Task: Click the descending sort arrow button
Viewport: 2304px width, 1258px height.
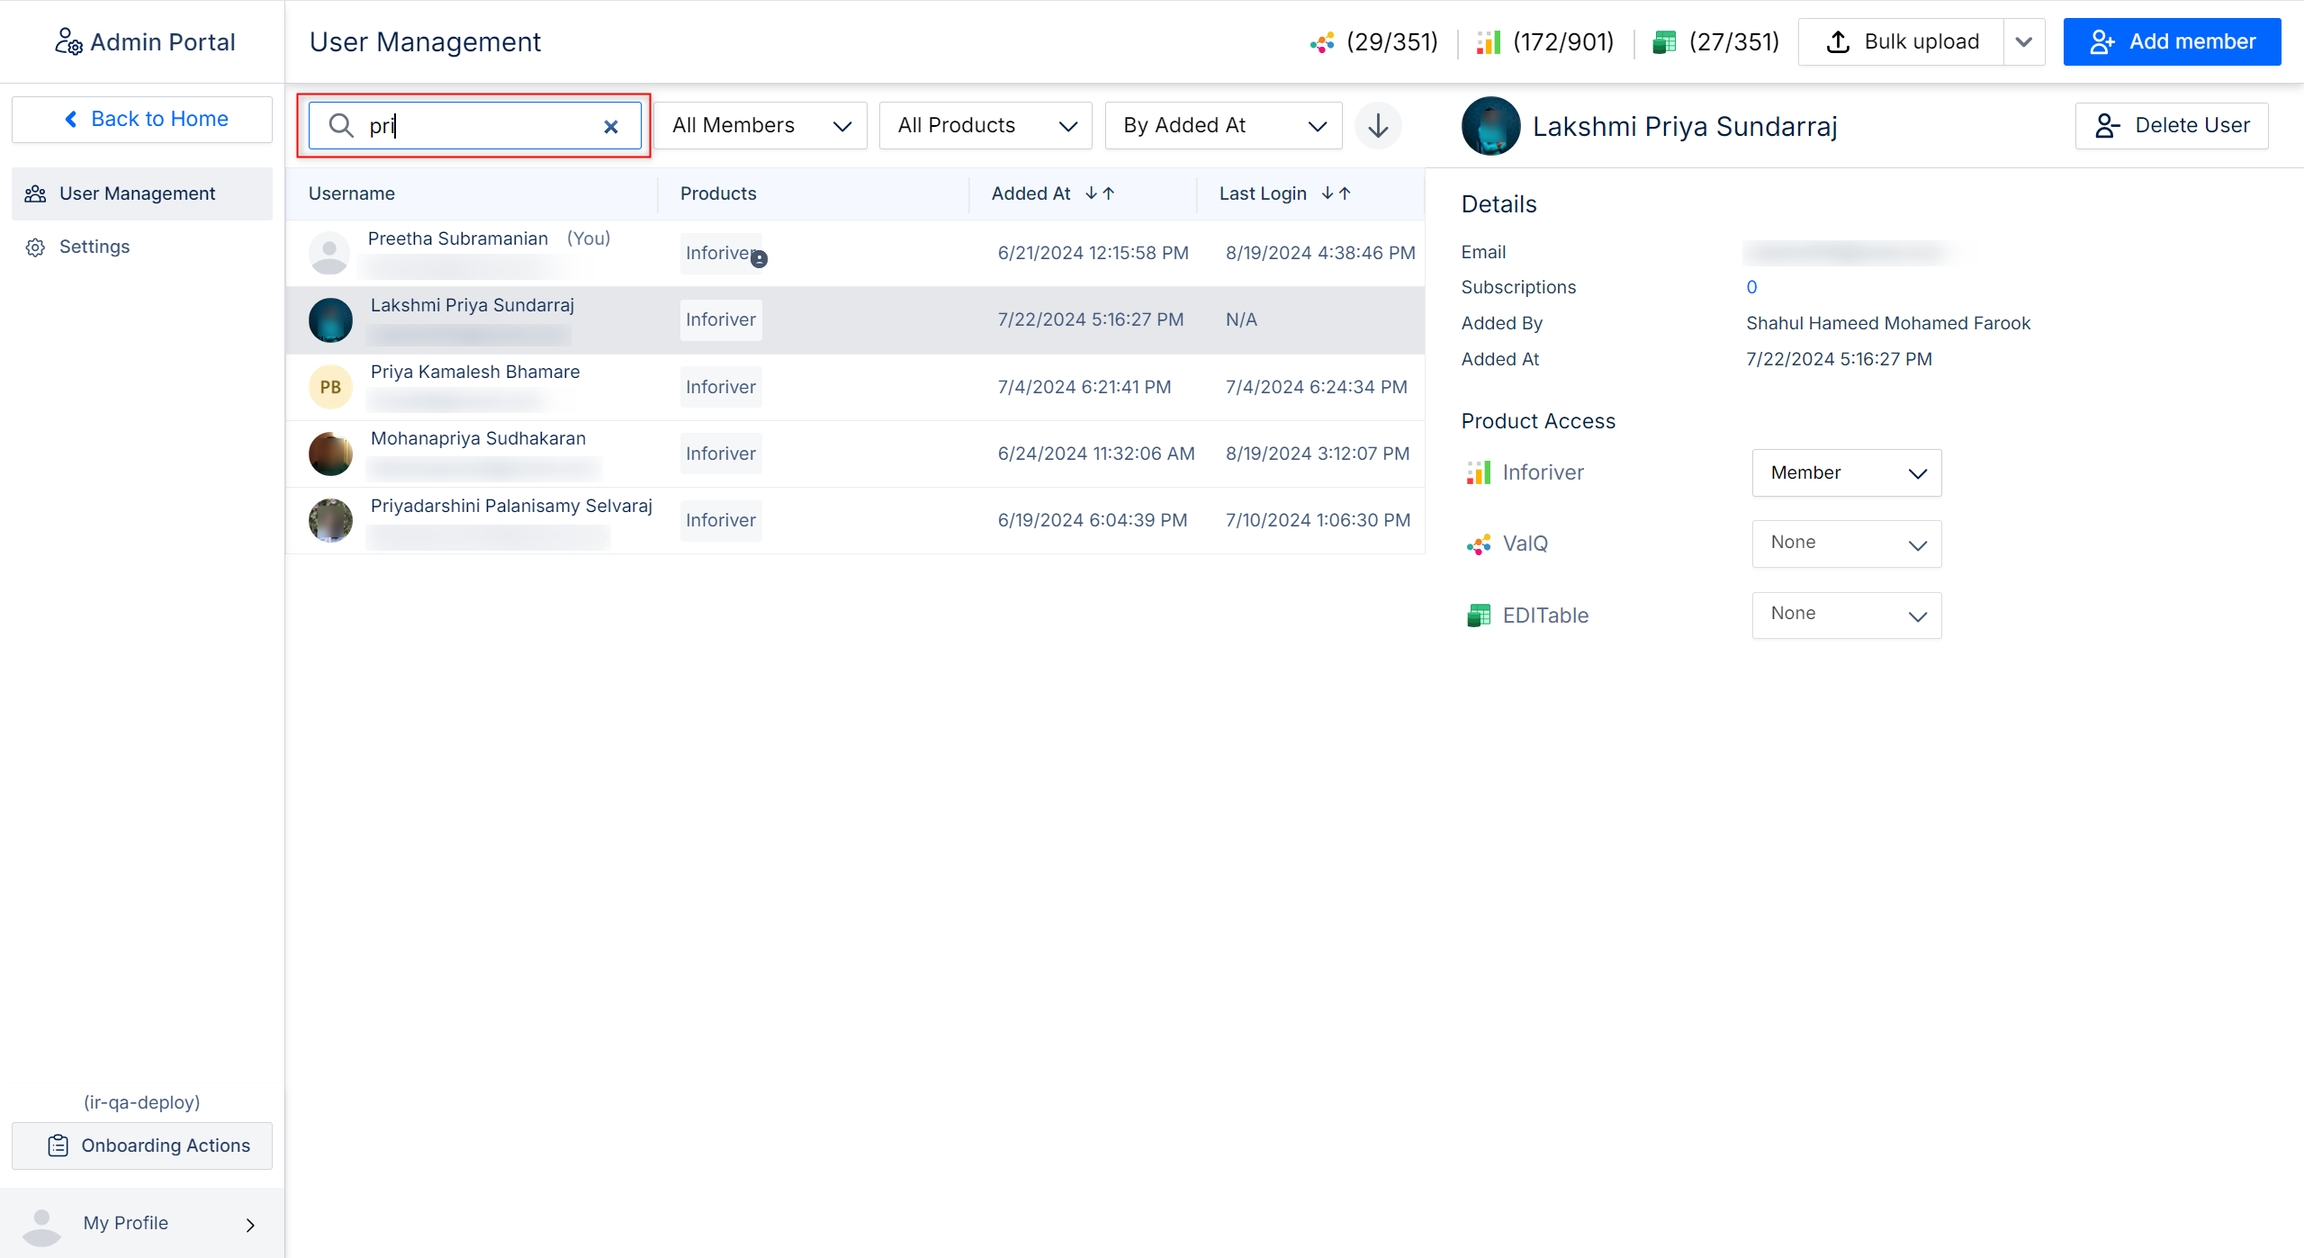Action: (x=1378, y=126)
